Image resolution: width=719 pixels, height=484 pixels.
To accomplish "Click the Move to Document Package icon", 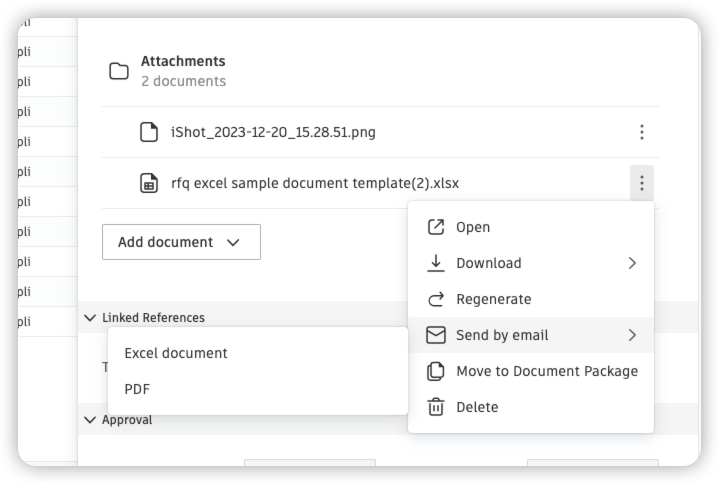I will pyautogui.click(x=436, y=371).
